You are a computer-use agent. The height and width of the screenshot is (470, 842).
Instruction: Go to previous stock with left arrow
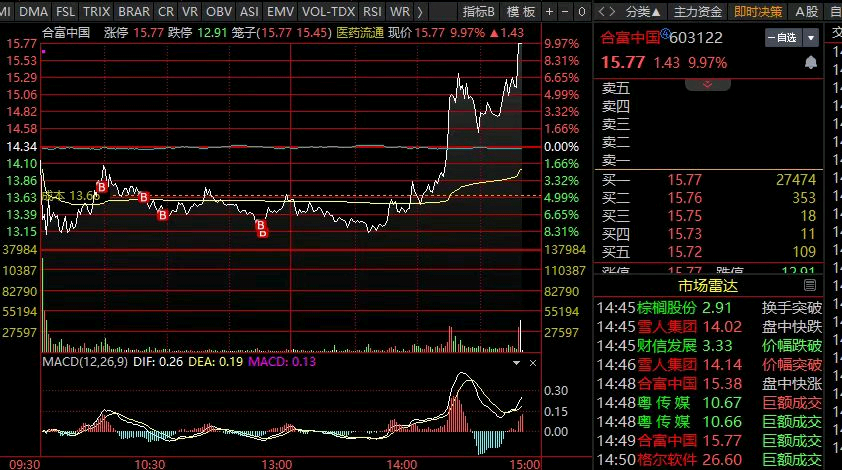pos(602,11)
